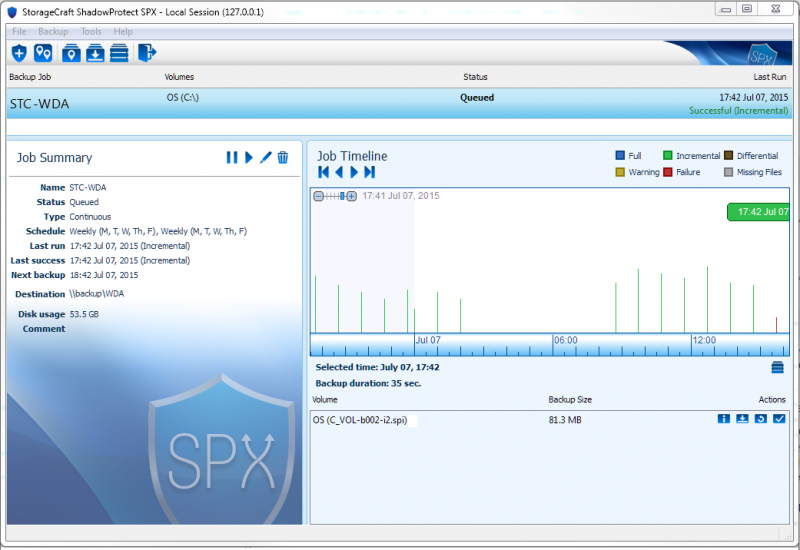The image size is (800, 550).
Task: Click the Type Continuous value
Action: click(90, 217)
